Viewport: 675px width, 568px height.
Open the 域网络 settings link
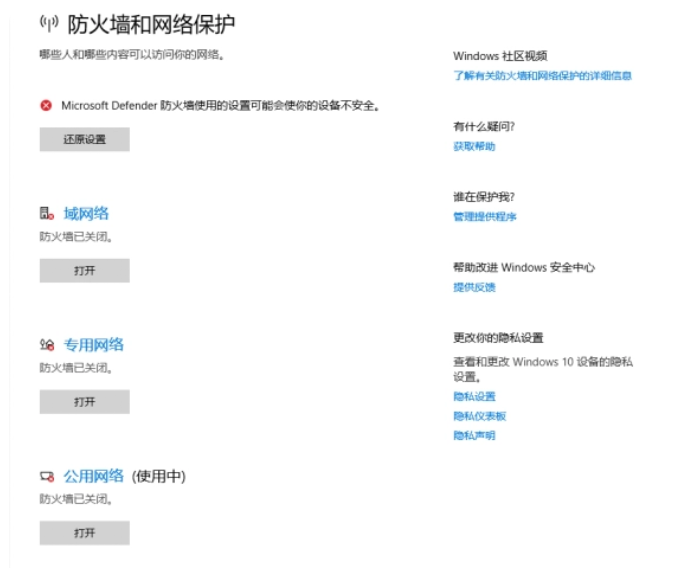pos(86,214)
